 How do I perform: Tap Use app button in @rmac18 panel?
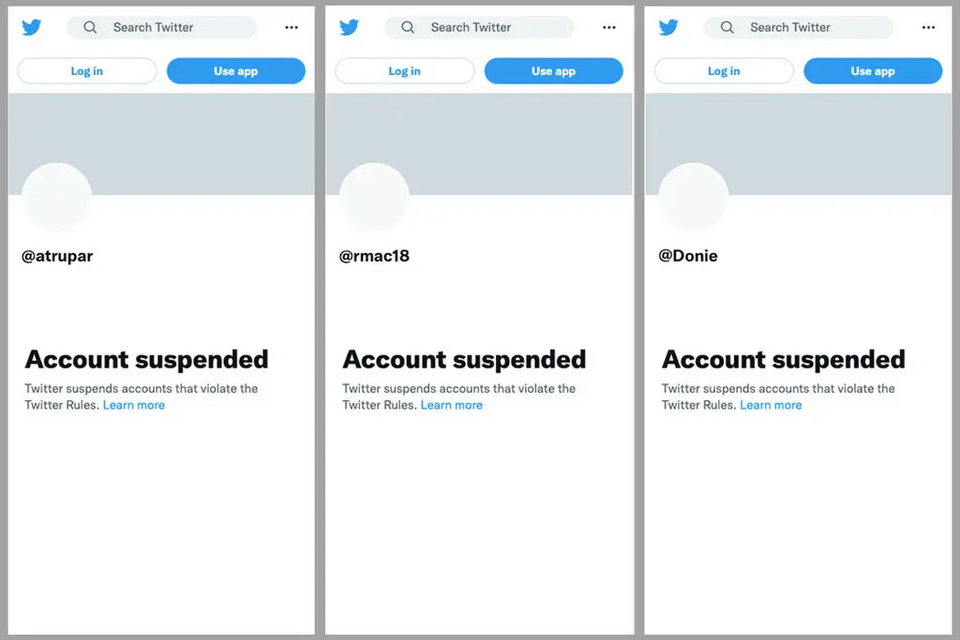(x=553, y=71)
